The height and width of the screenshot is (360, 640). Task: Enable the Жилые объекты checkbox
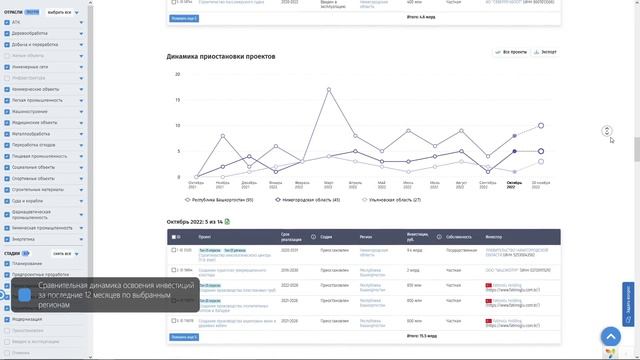pyautogui.click(x=7, y=56)
